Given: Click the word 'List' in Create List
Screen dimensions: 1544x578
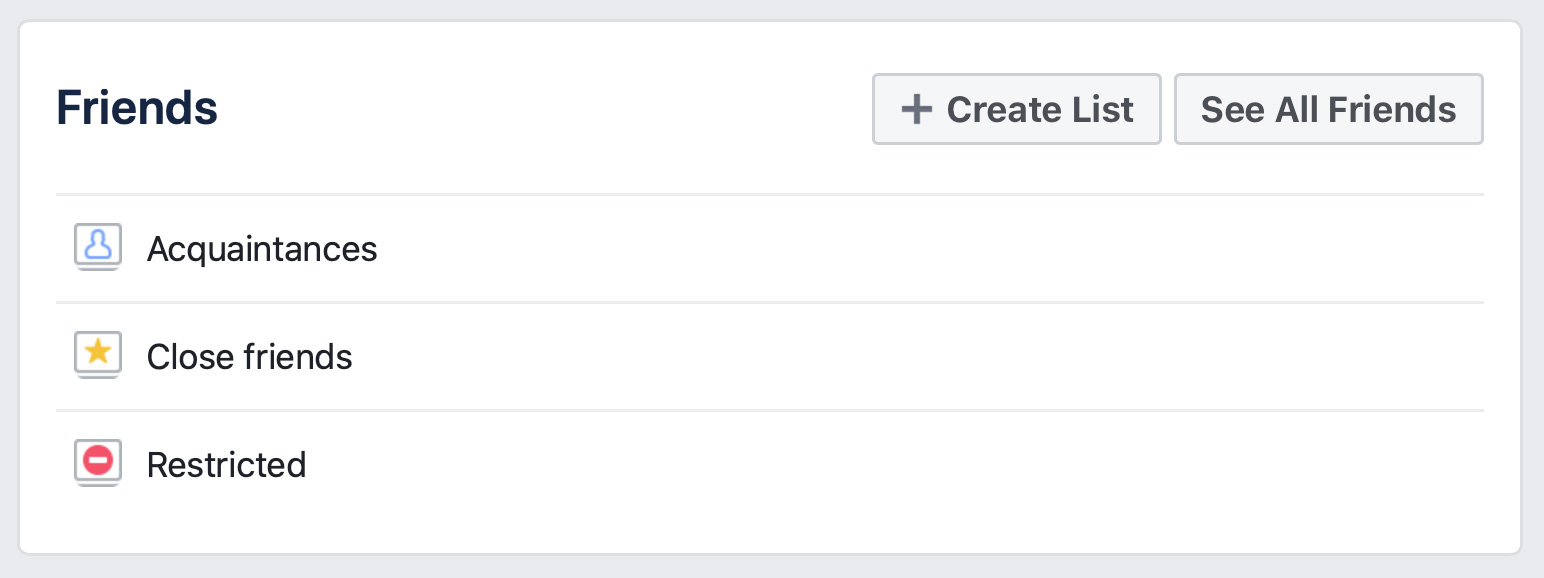Looking at the screenshot, I should pyautogui.click(x=1105, y=109).
